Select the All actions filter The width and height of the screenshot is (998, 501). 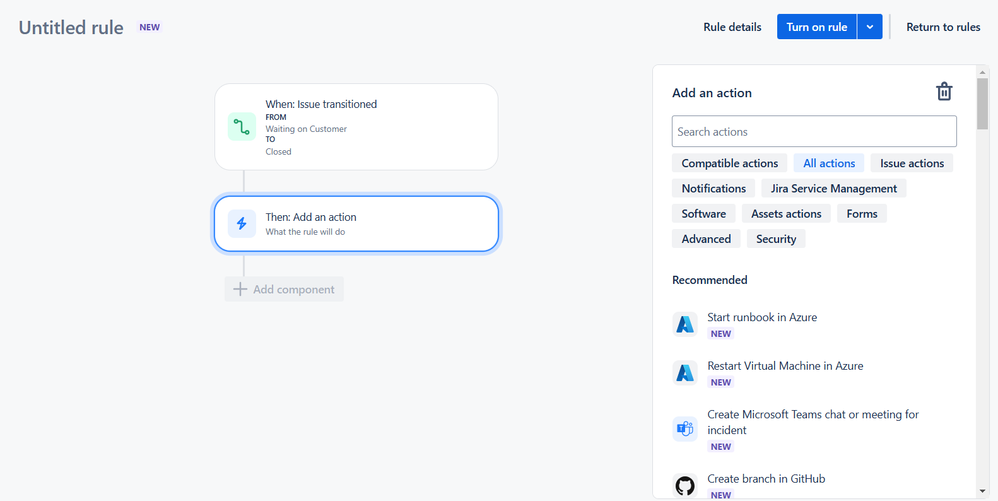pos(829,163)
